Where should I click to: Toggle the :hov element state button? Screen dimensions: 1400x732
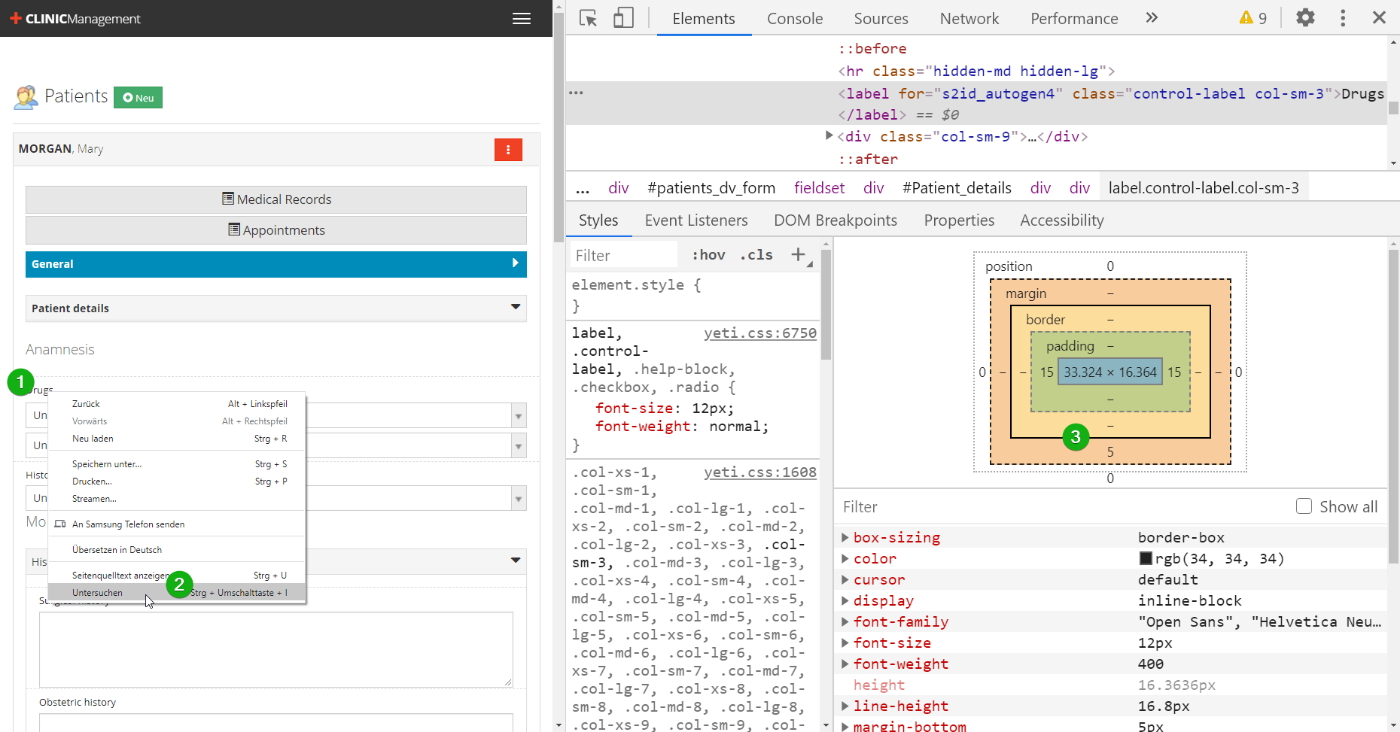click(708, 255)
